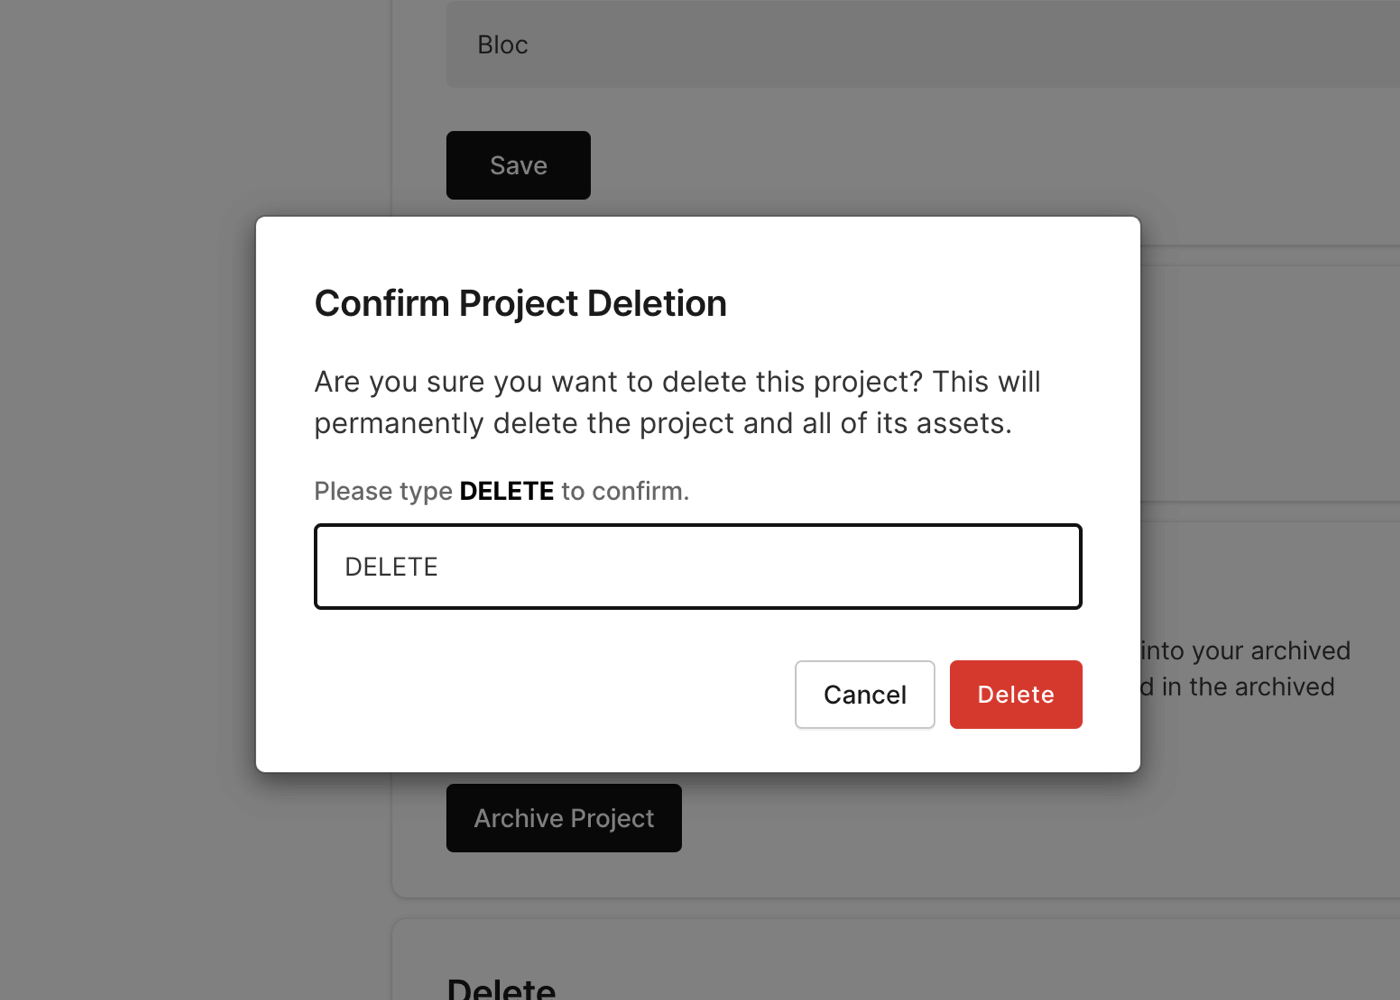
Task: Cancel the project deletion dialog
Action: click(x=864, y=694)
